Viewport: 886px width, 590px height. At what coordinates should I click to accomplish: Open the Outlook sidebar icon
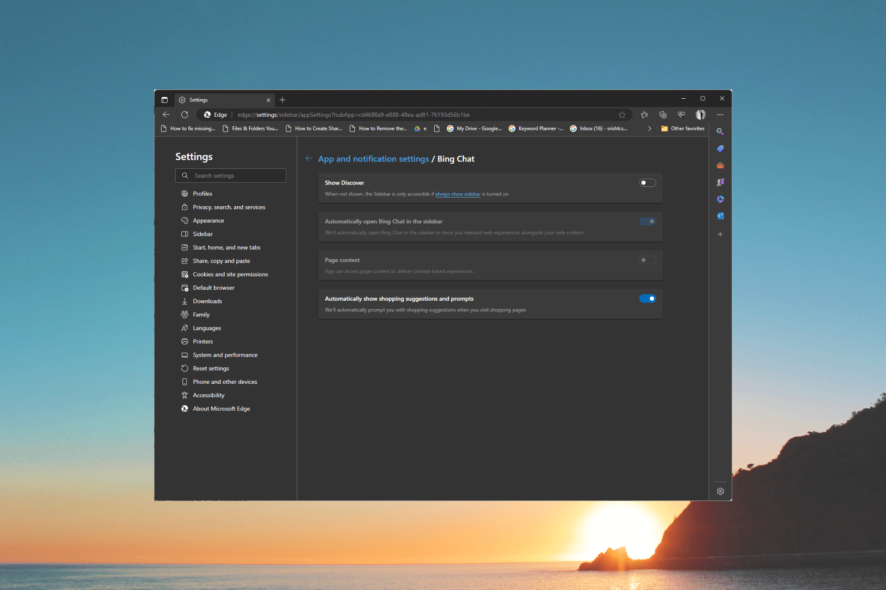720,216
